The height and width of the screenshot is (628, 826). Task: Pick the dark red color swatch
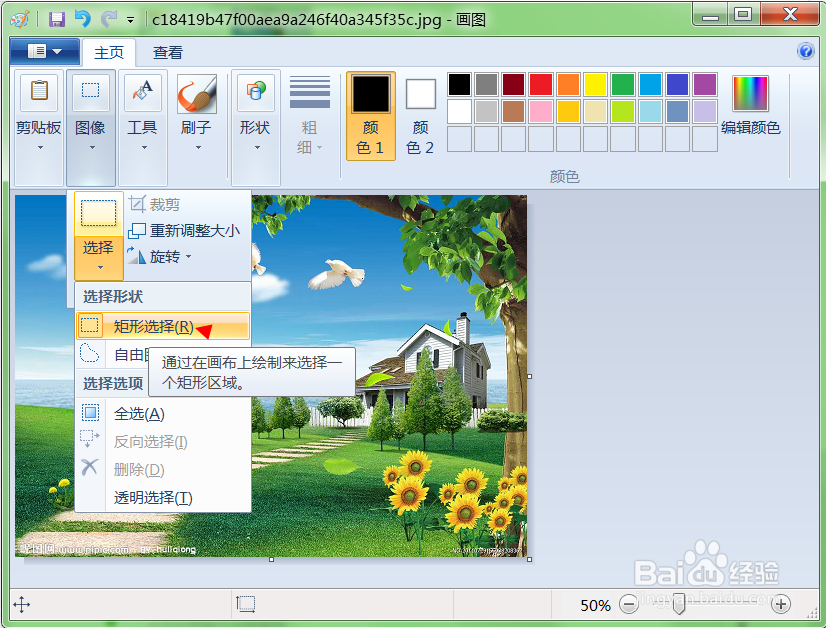click(514, 85)
